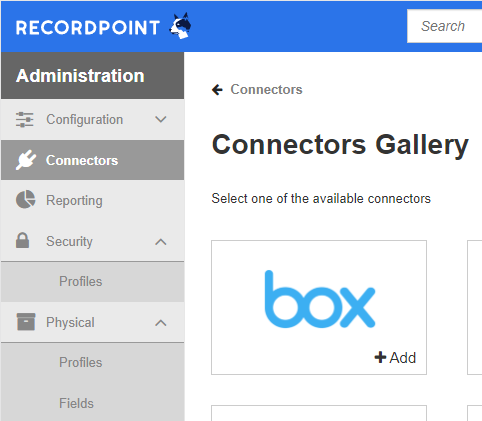Click the Security padlock icon
The height and width of the screenshot is (421, 482).
22,240
